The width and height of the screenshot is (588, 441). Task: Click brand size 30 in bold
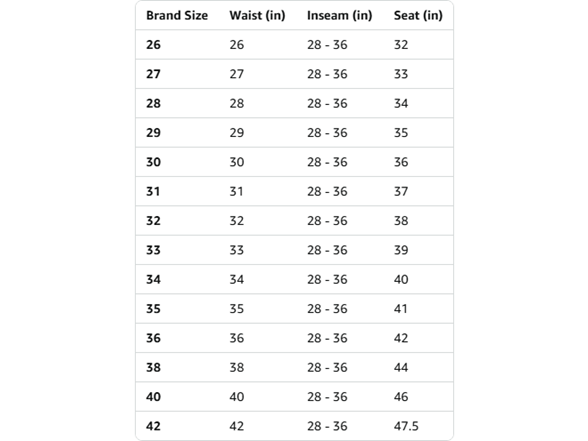pyautogui.click(x=153, y=162)
